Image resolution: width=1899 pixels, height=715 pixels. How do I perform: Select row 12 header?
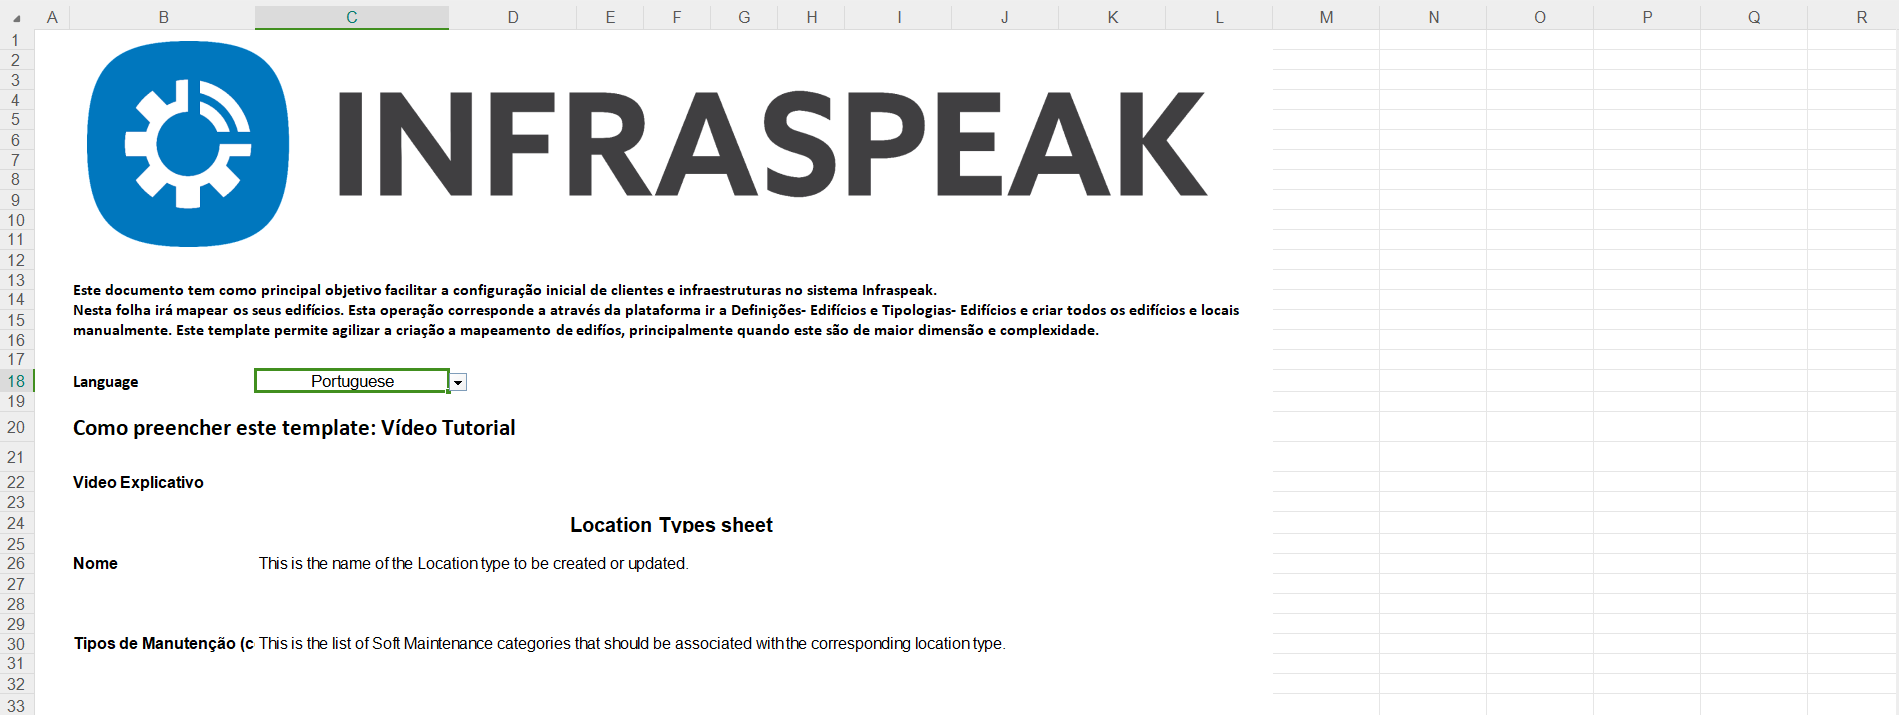(x=16, y=260)
